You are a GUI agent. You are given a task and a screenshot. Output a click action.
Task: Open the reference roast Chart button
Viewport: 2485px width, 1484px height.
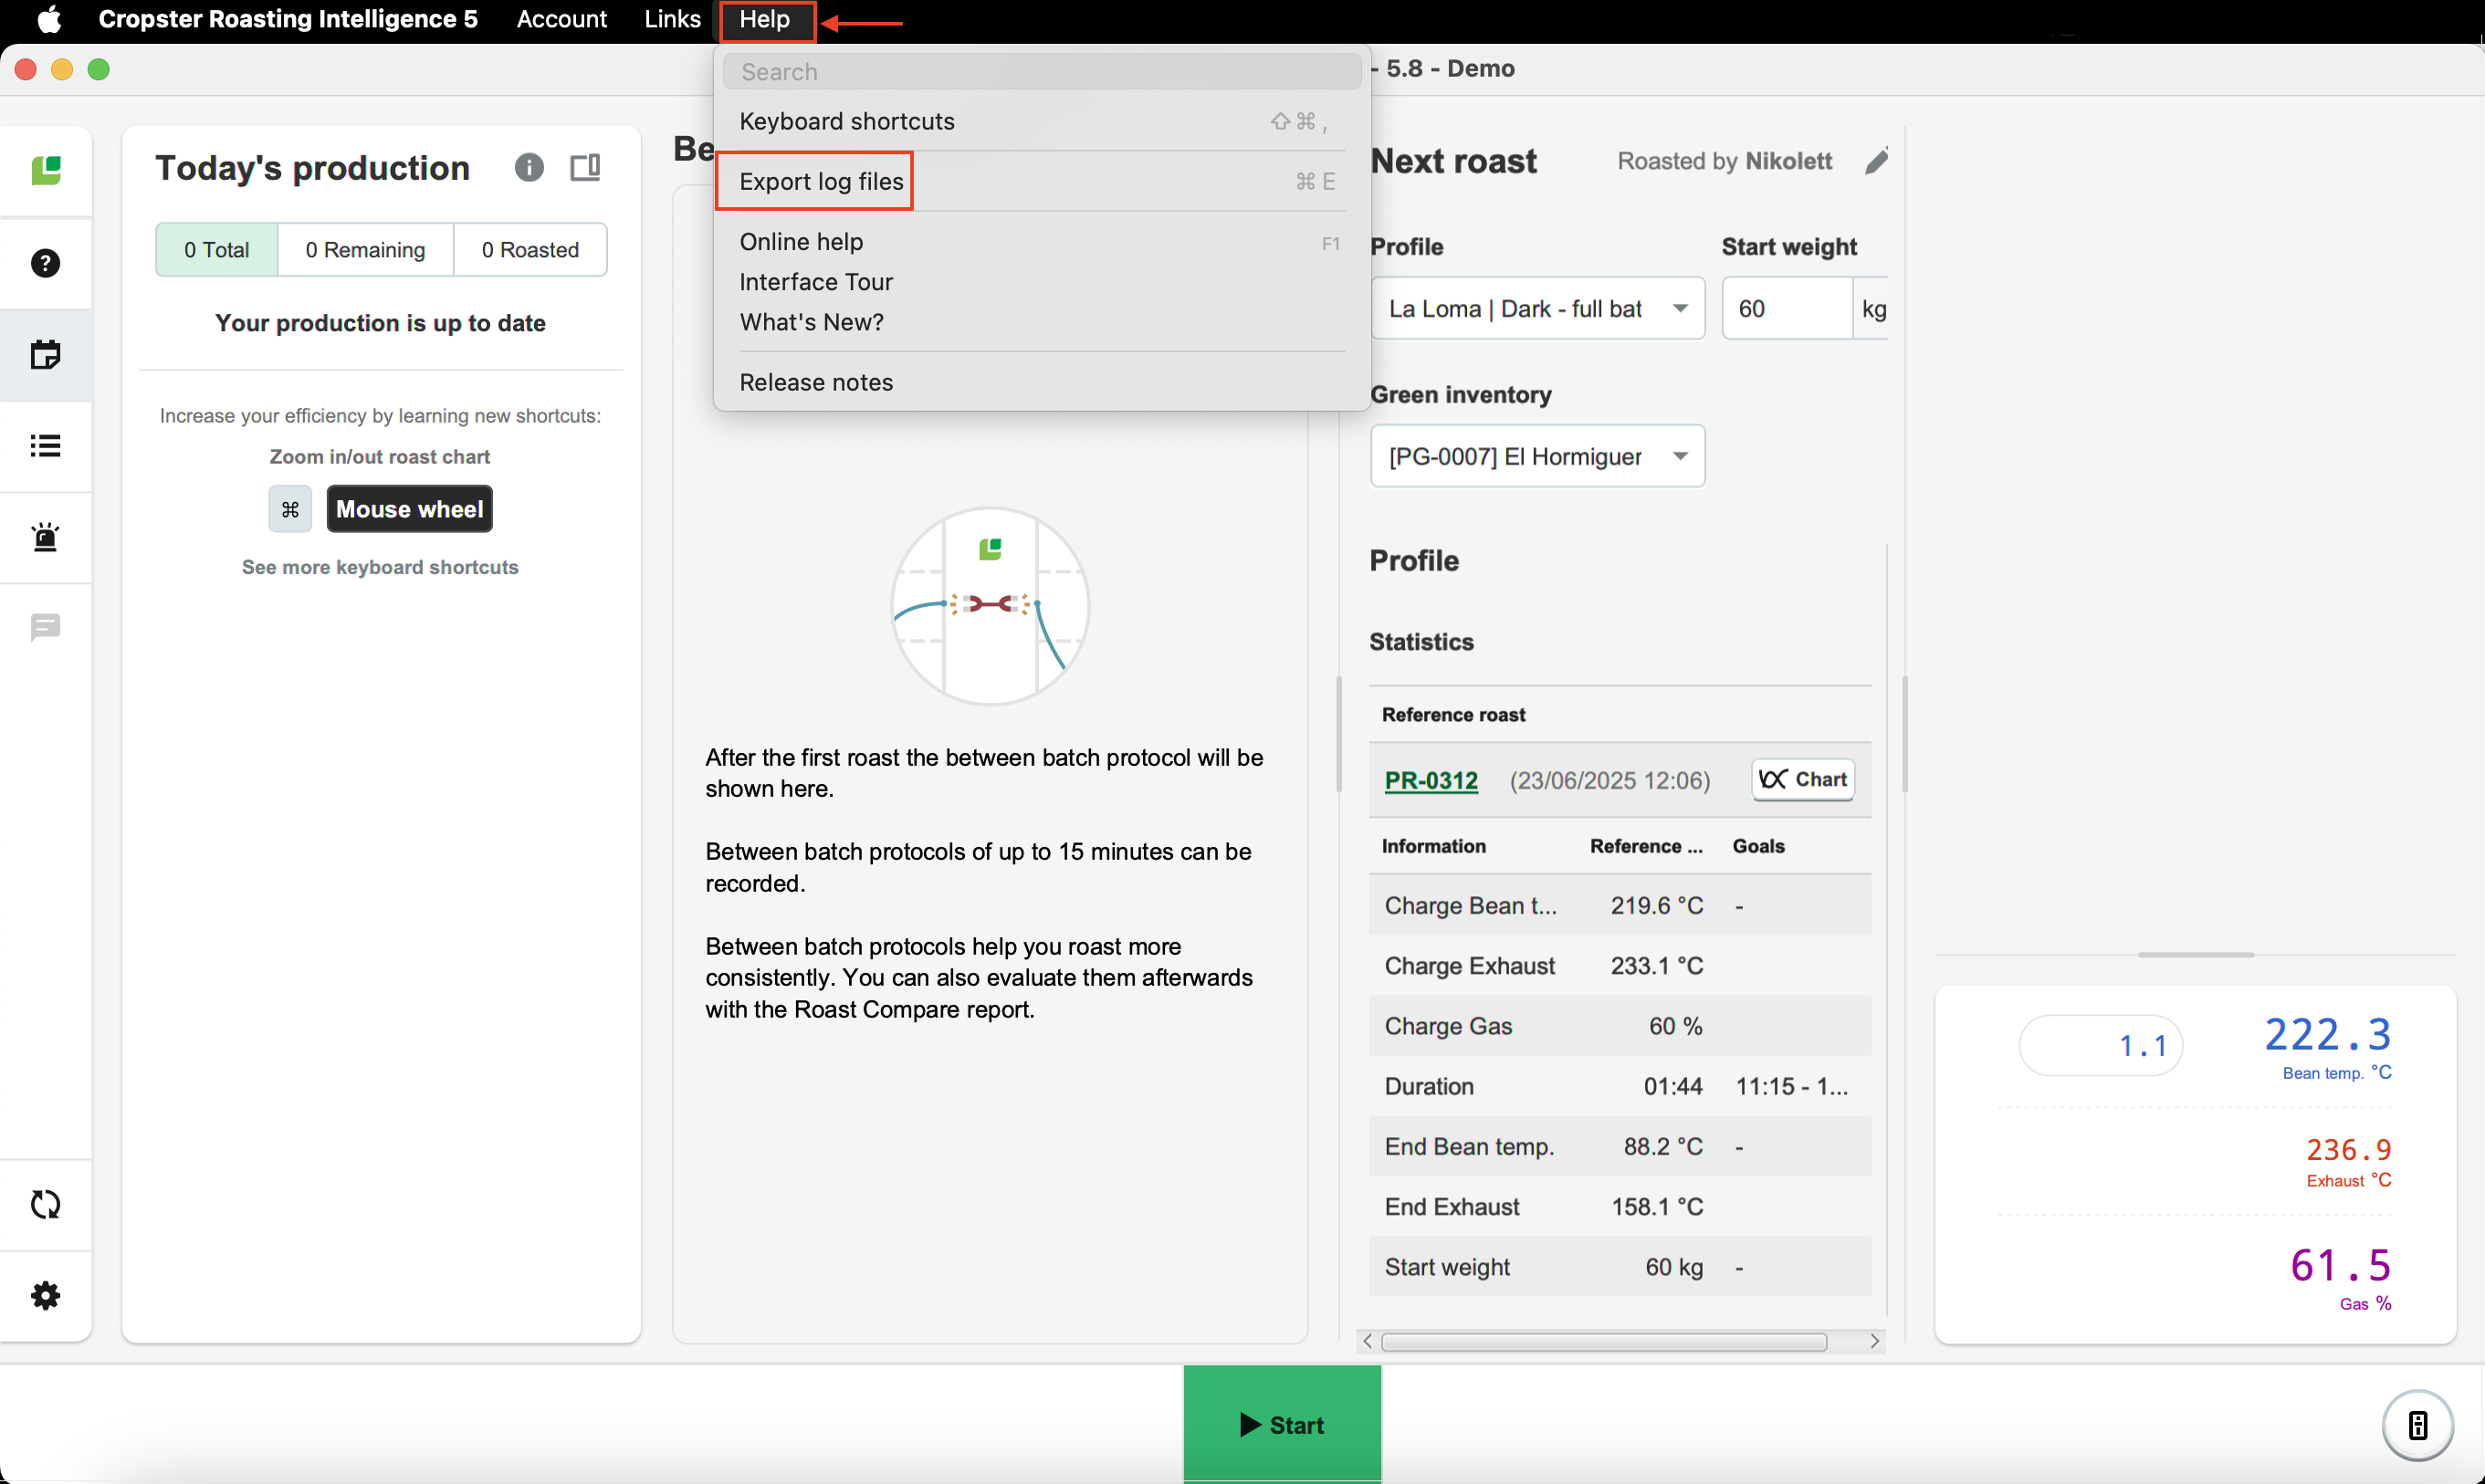pos(1802,779)
